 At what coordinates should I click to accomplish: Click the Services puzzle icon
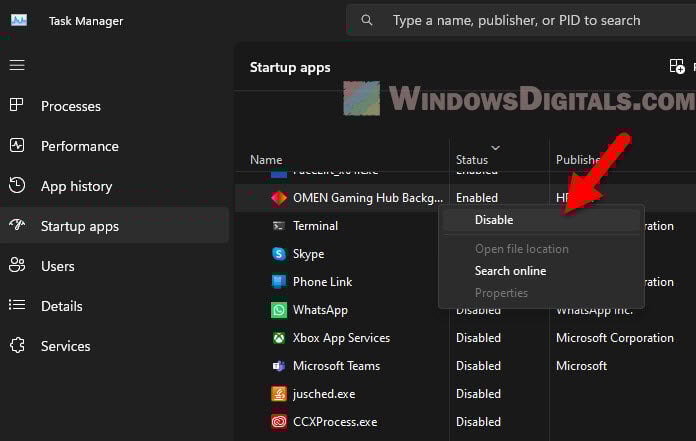pyautogui.click(x=17, y=345)
